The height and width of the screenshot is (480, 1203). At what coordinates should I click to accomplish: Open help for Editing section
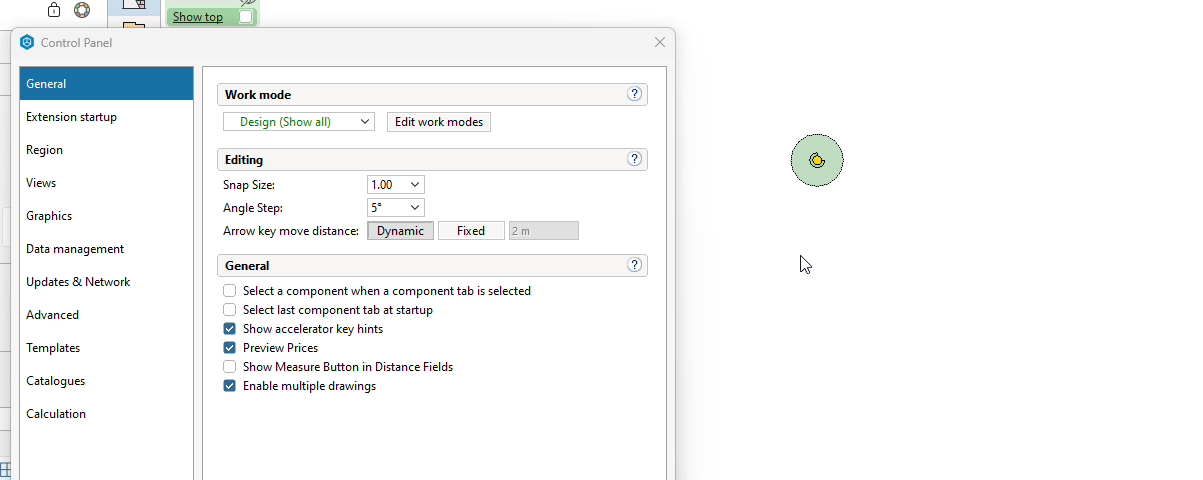[x=634, y=159]
